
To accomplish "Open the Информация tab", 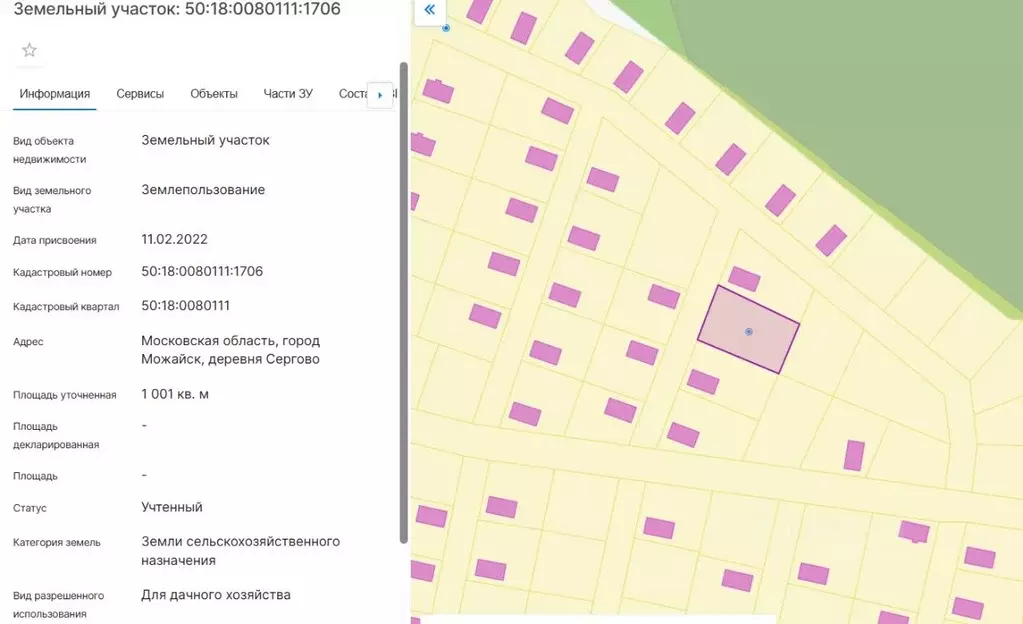I will click(55, 94).
